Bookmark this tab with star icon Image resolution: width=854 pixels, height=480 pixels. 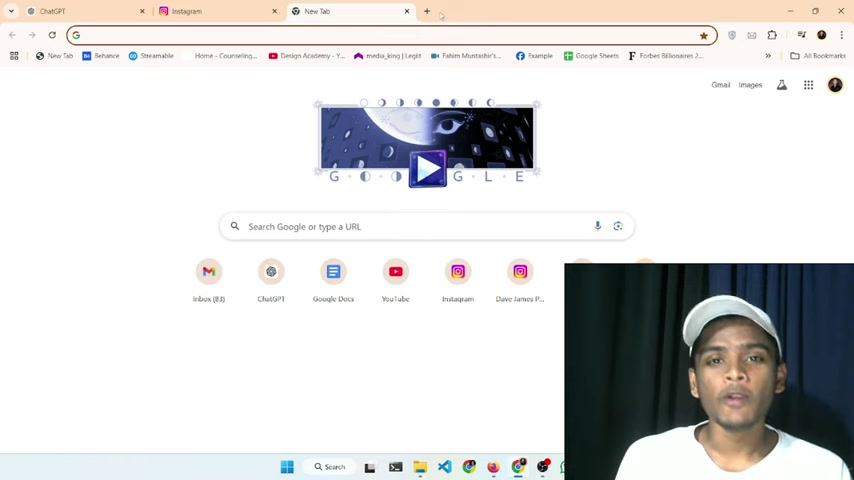coord(704,35)
